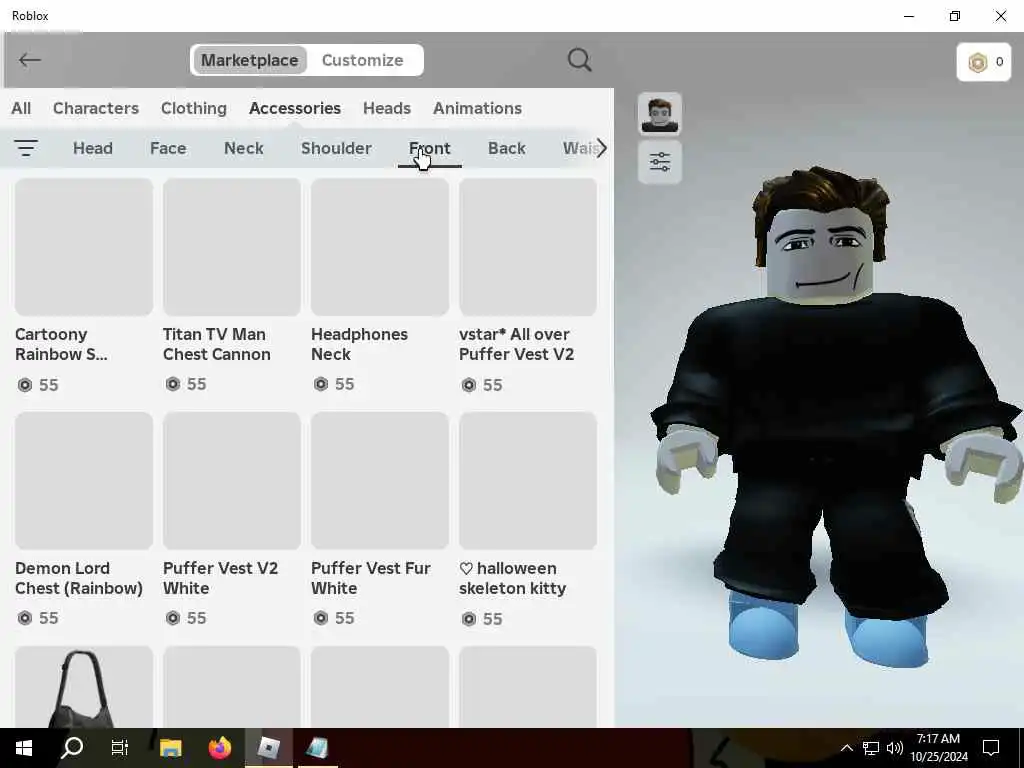Open the taskbar clock and date
The width and height of the screenshot is (1024, 768).
pos(939,748)
